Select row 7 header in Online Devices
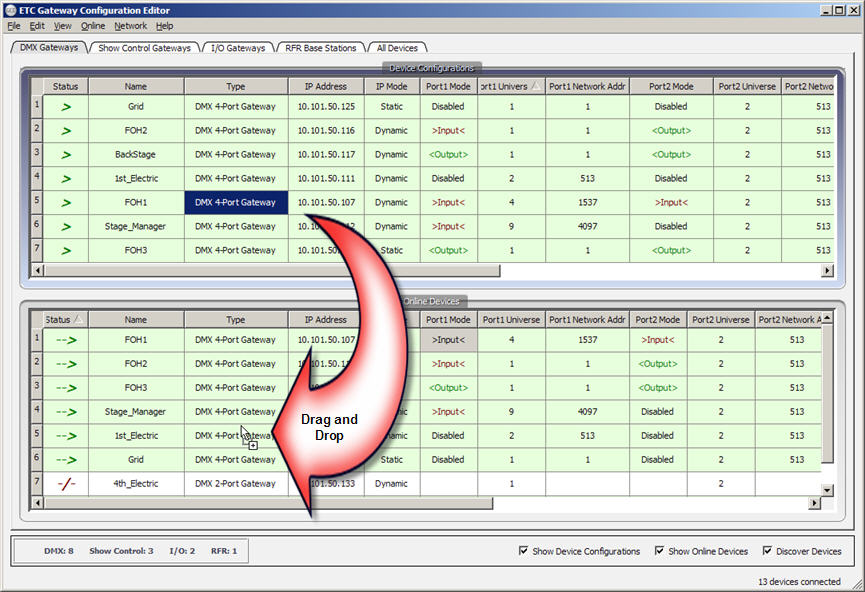 36,484
